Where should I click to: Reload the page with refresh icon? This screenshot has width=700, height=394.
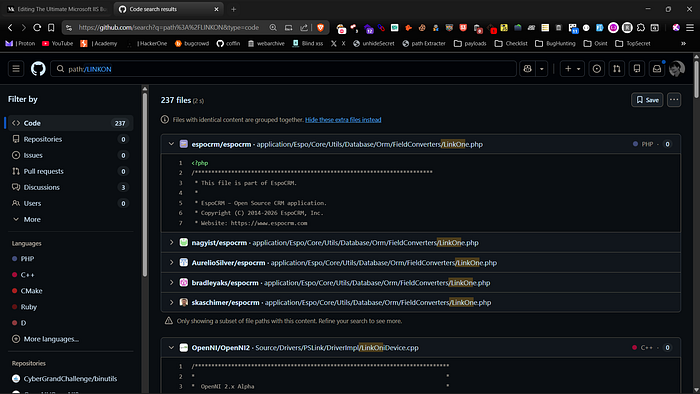tap(37, 28)
